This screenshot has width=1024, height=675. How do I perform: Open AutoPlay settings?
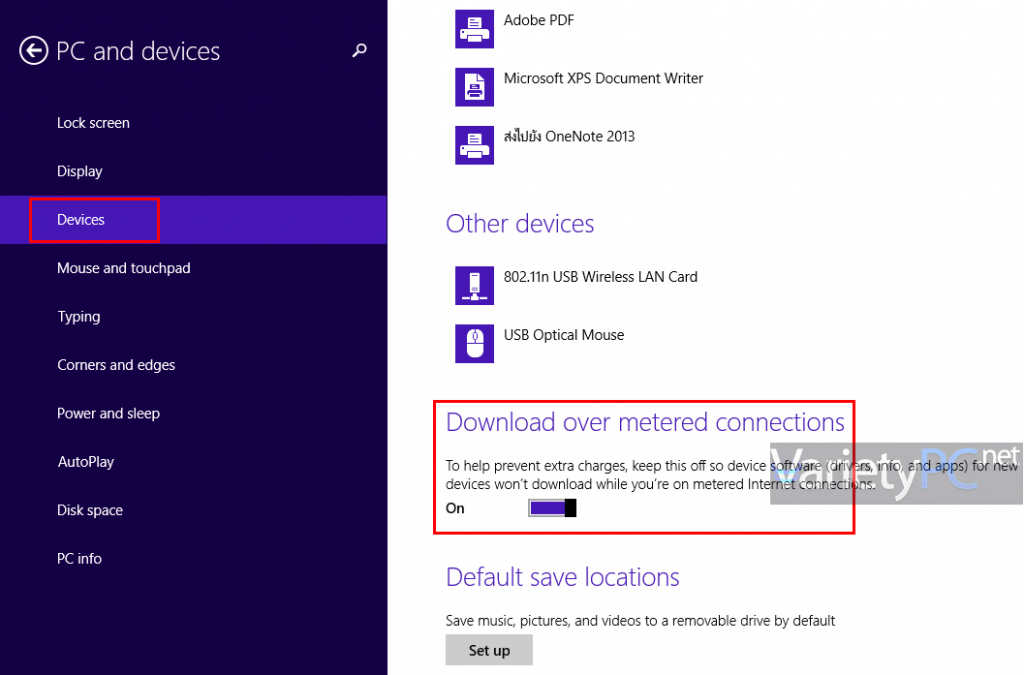(86, 461)
